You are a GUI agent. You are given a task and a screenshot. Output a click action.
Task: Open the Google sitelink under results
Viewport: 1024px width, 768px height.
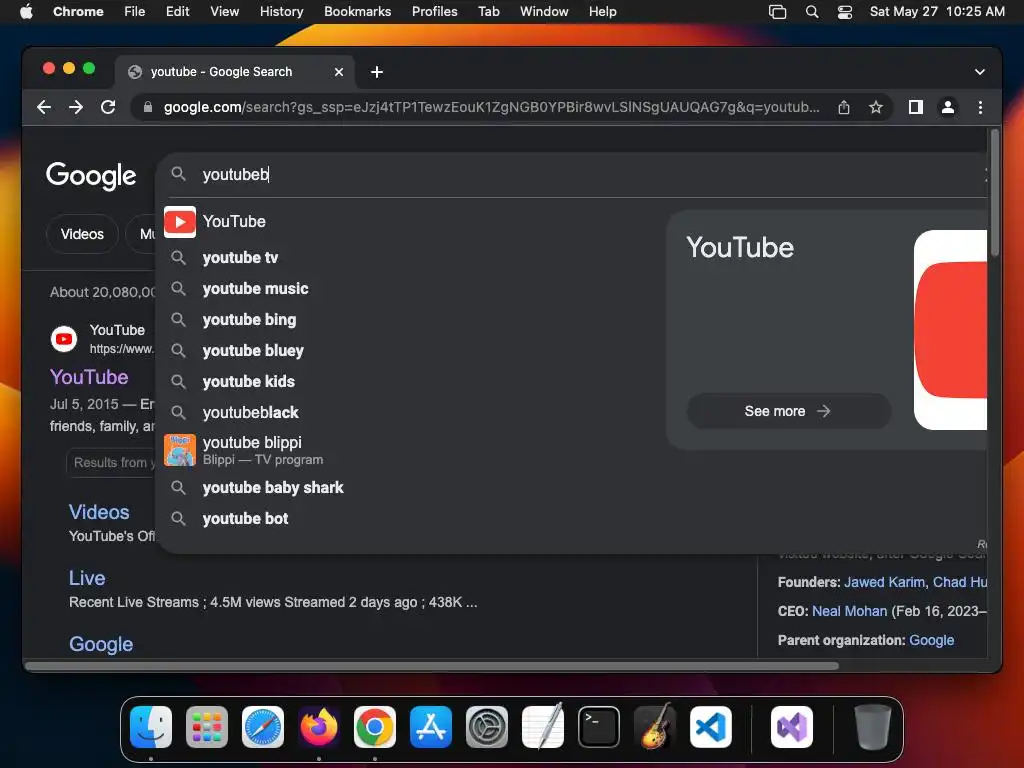101,644
